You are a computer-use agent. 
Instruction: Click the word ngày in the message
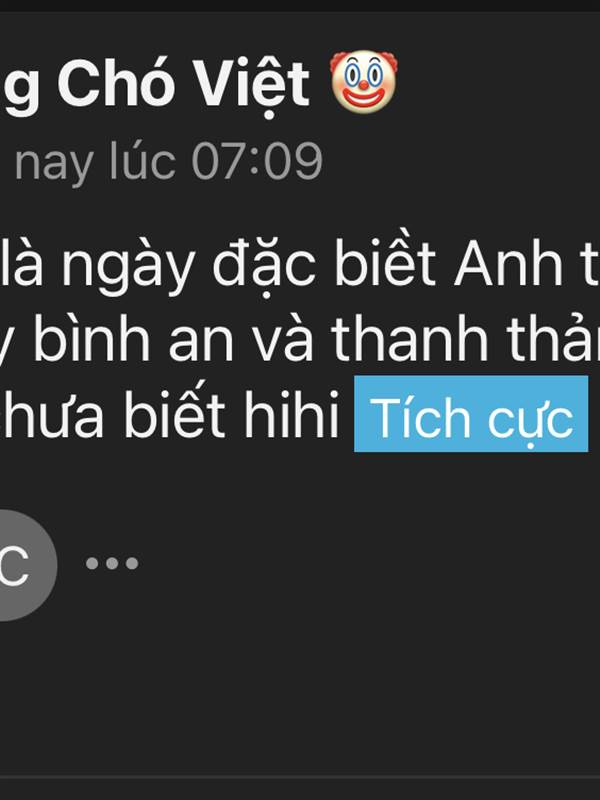(x=128, y=267)
